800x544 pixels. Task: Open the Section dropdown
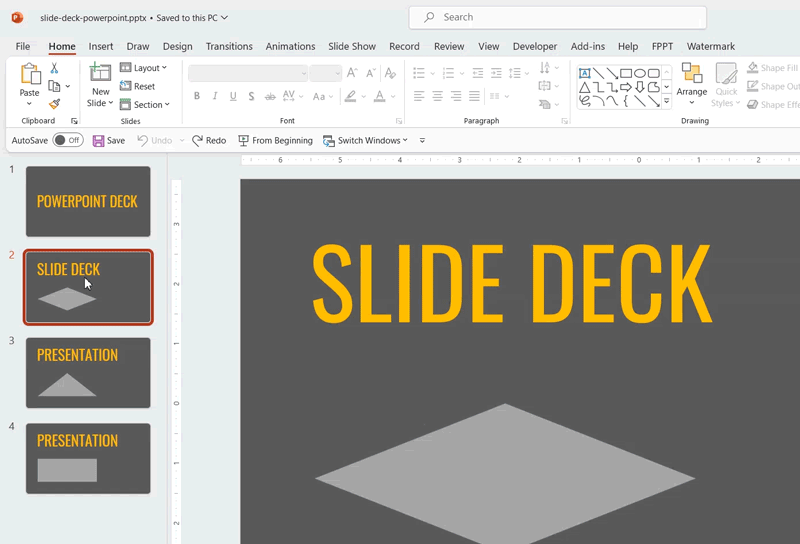[x=144, y=105]
